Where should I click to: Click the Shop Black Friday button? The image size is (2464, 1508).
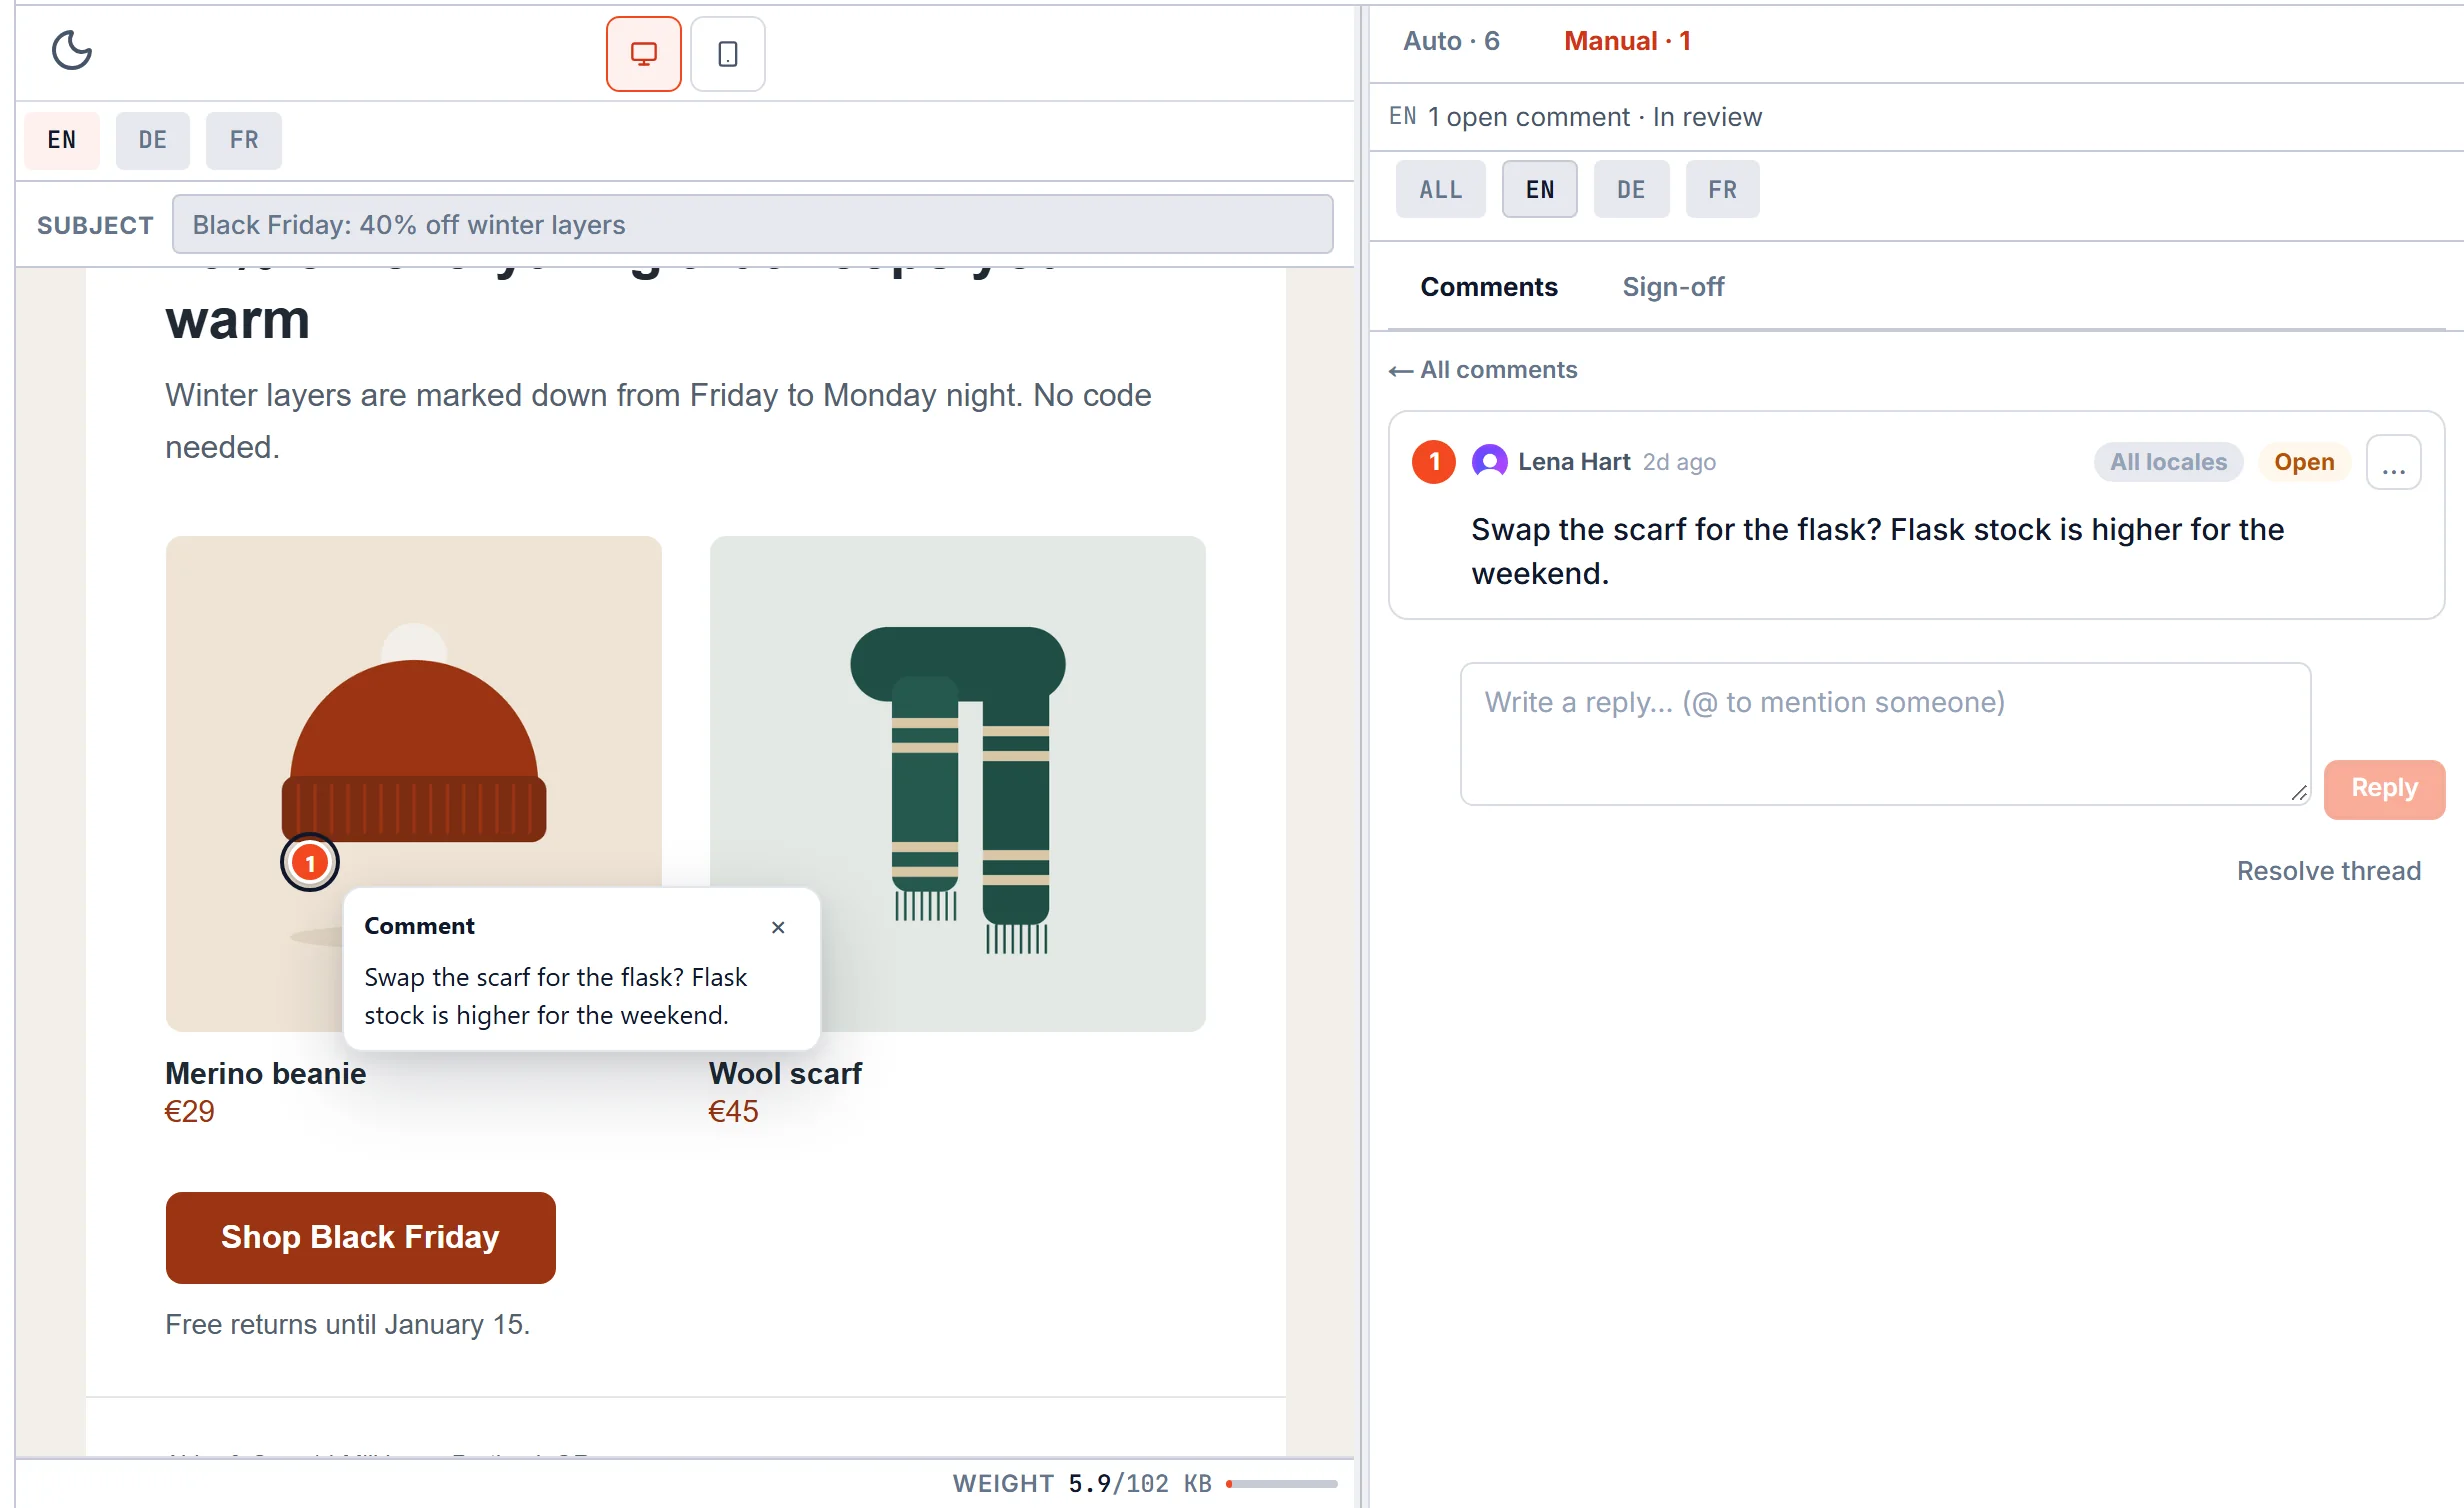point(360,1237)
